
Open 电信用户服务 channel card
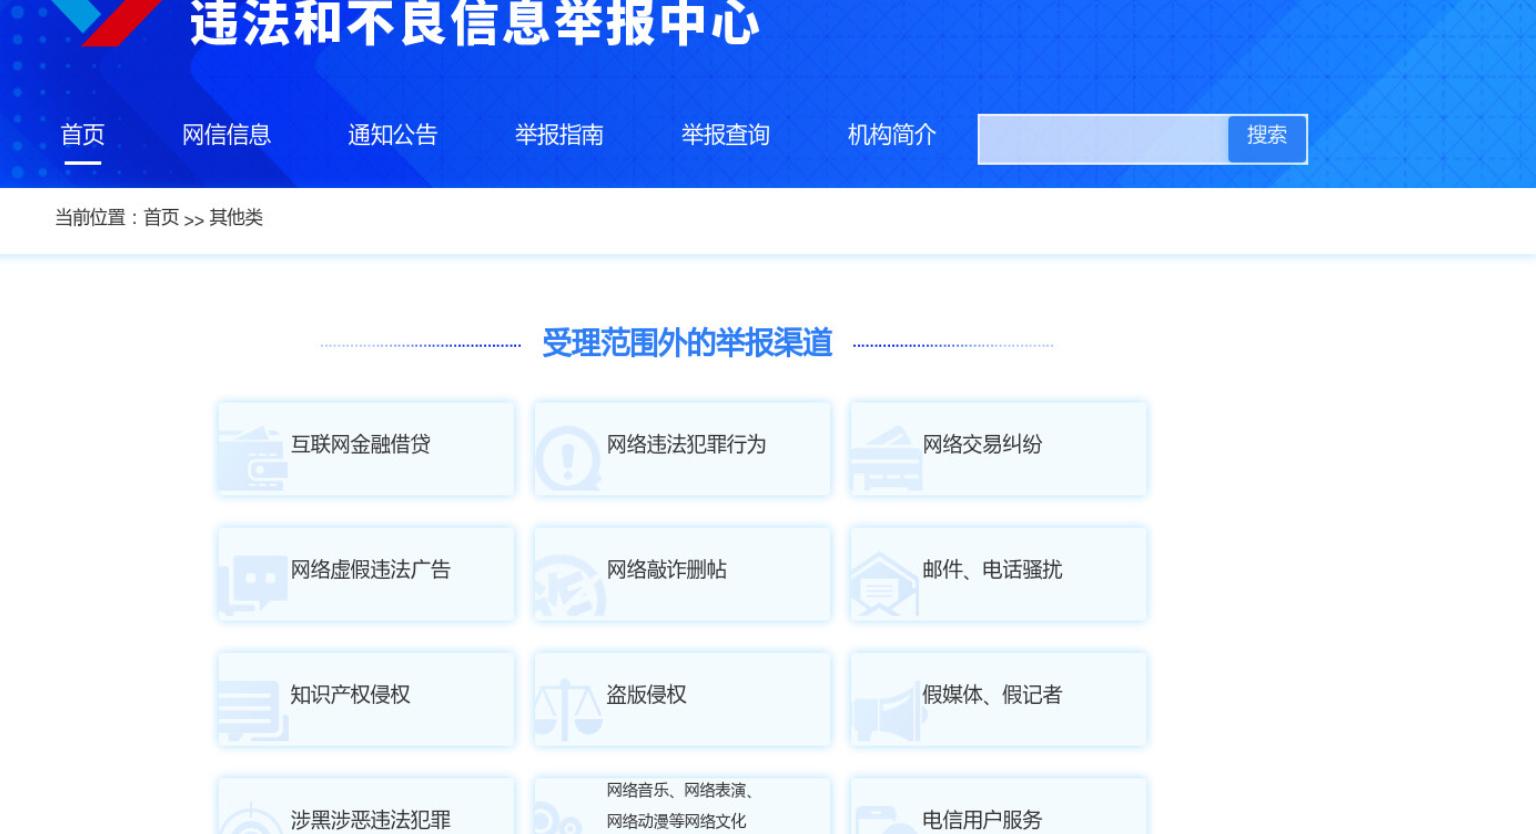pos(998,807)
